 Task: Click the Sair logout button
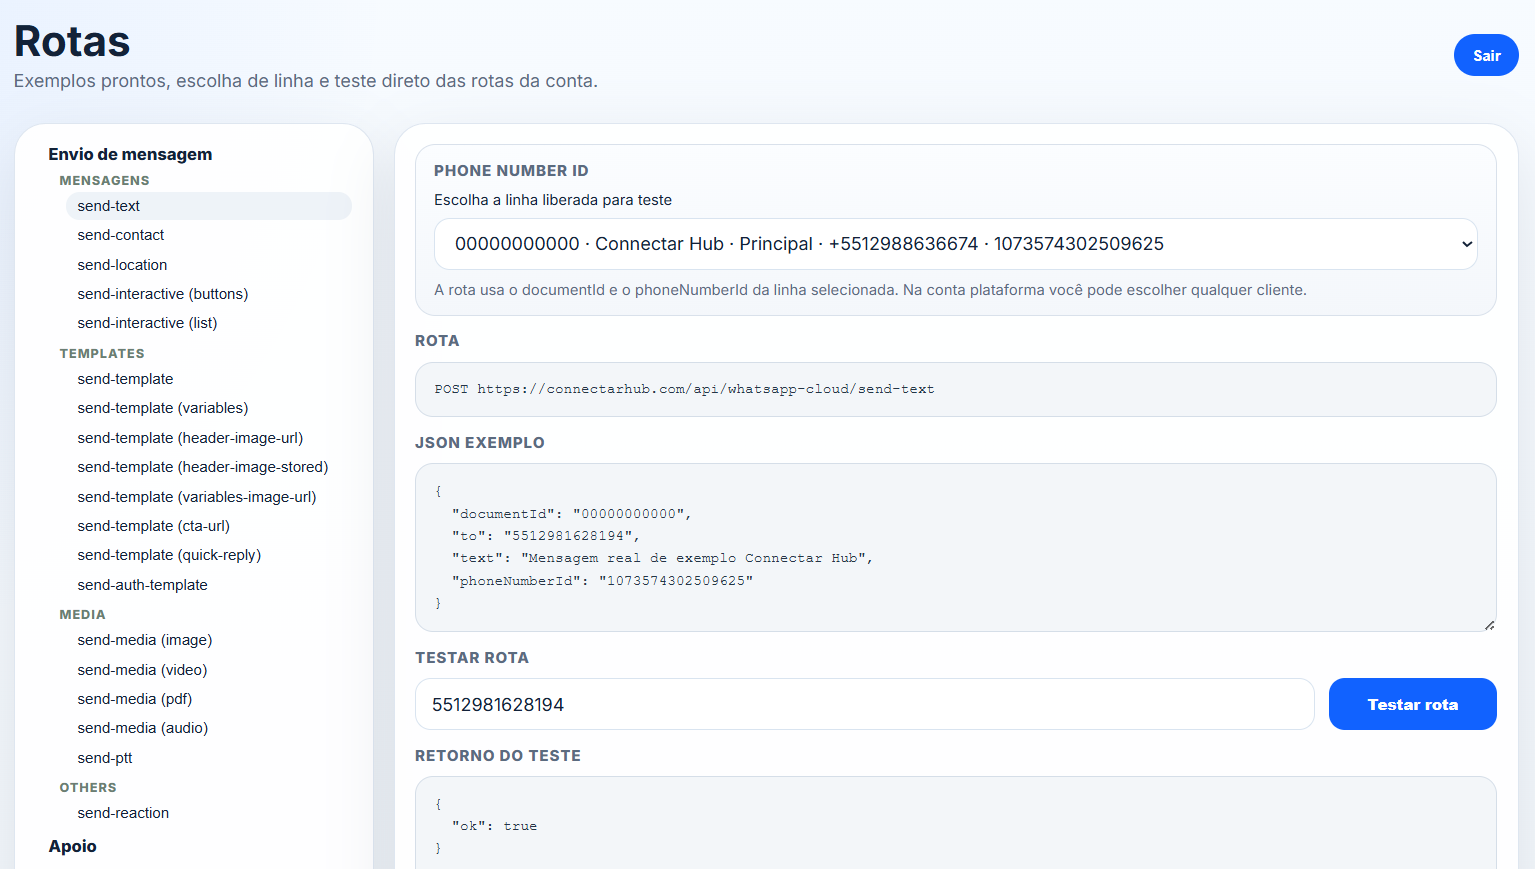[1485, 56]
